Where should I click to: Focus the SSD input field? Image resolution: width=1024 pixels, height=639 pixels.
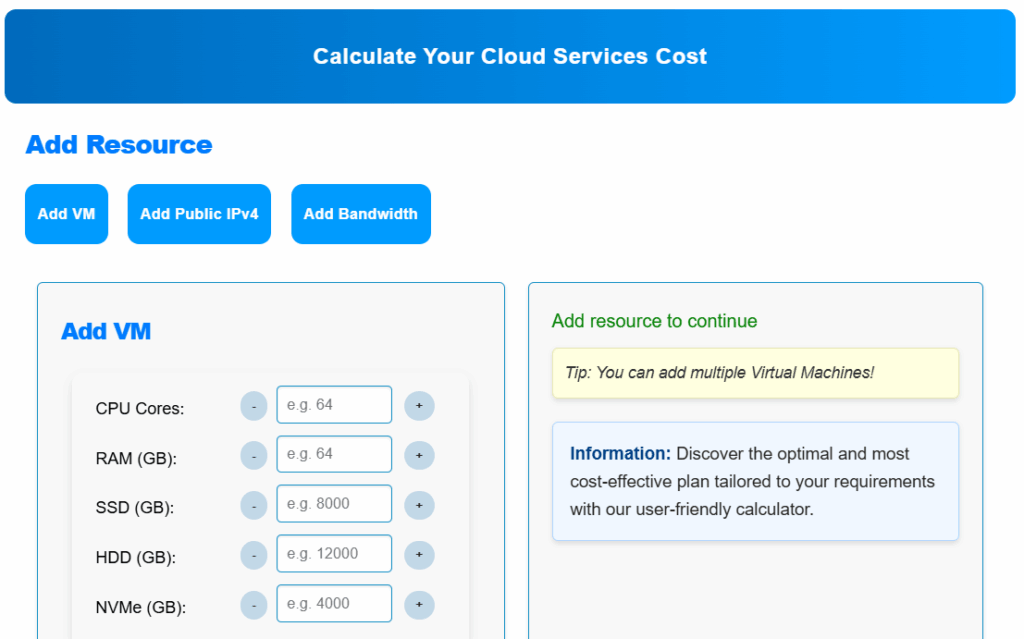click(x=334, y=503)
